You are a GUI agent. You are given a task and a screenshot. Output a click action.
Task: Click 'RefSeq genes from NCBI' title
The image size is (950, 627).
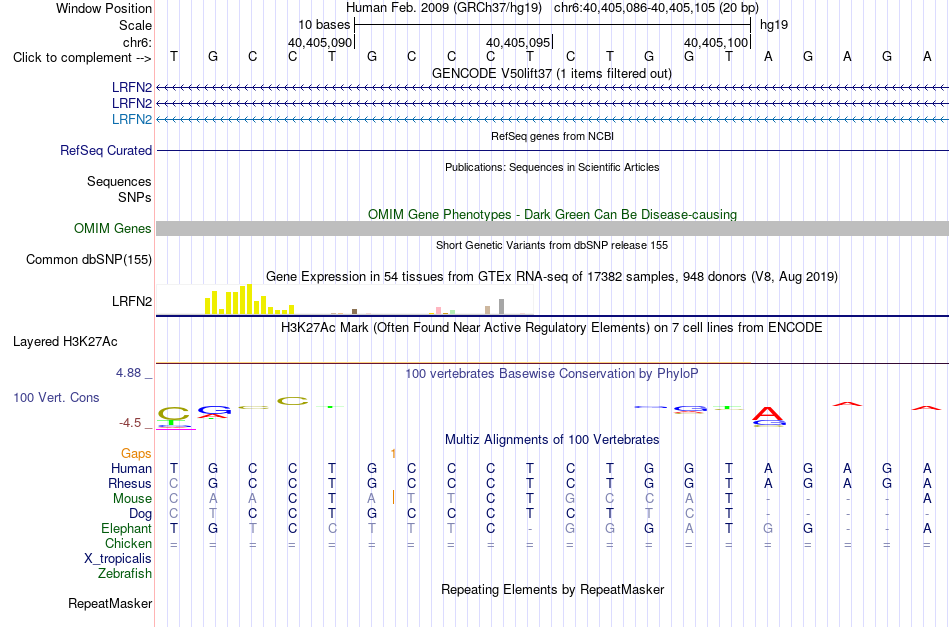[553, 136]
